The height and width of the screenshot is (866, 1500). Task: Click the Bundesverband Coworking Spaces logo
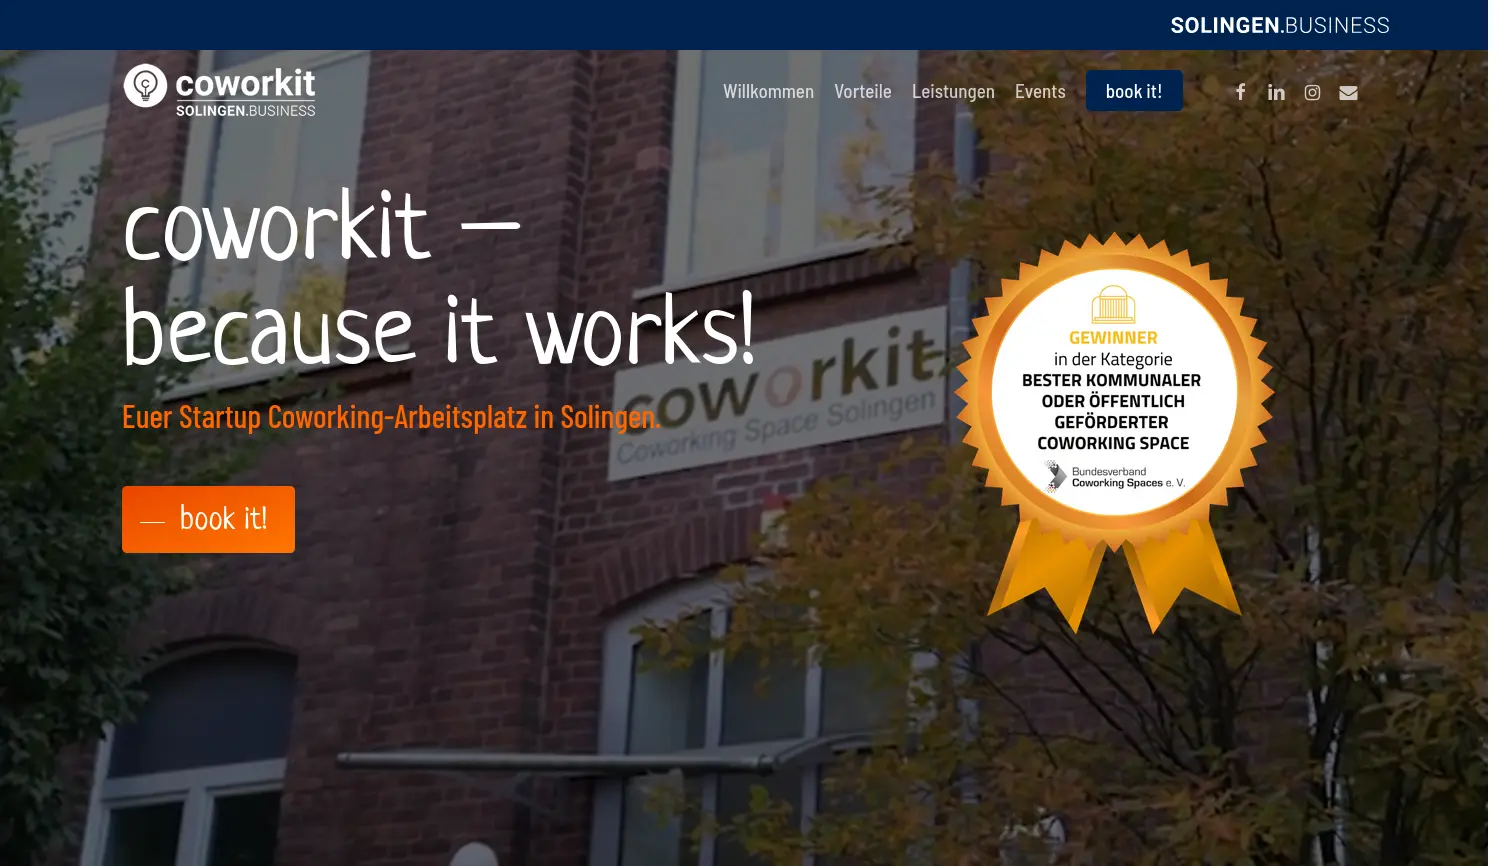pos(1113,477)
